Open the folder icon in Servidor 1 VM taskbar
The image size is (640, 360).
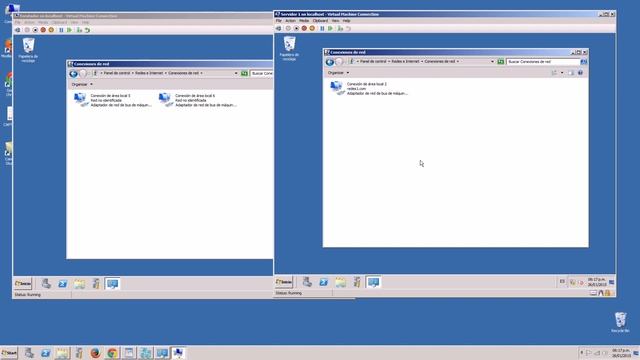coord(340,282)
